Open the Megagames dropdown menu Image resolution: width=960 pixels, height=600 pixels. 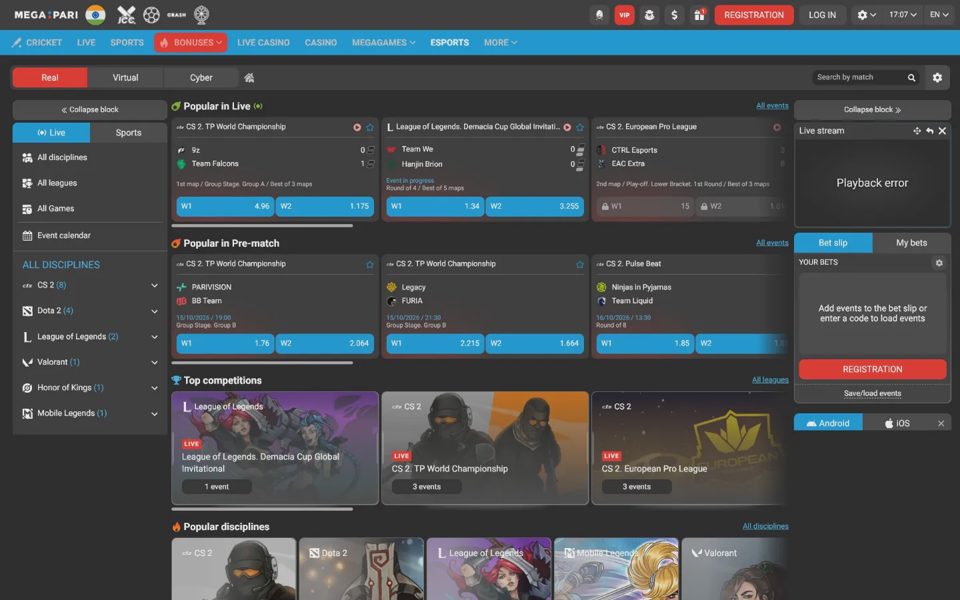pos(383,43)
